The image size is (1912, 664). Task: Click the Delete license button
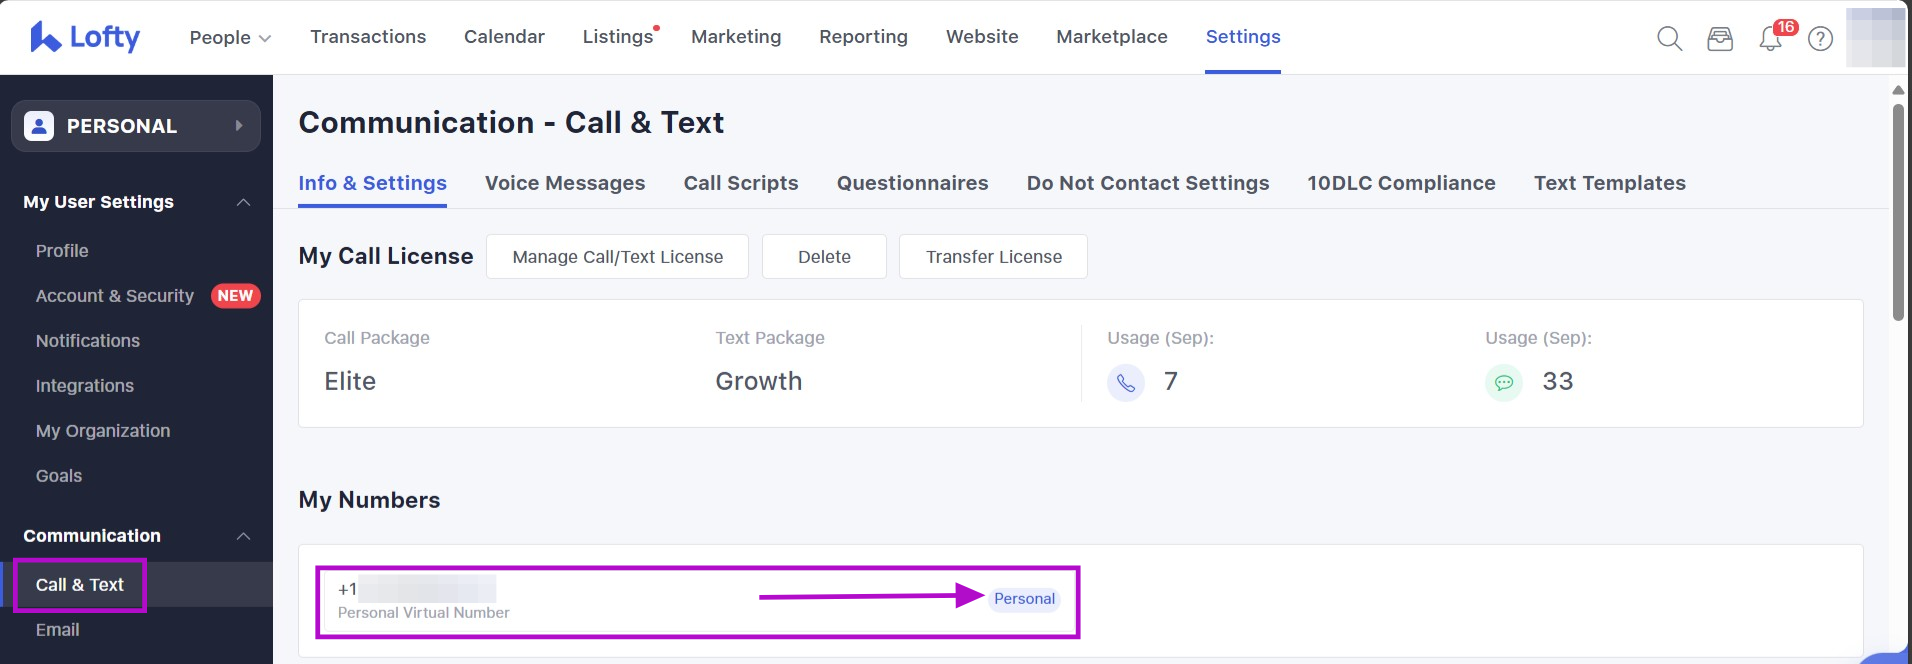[824, 257]
